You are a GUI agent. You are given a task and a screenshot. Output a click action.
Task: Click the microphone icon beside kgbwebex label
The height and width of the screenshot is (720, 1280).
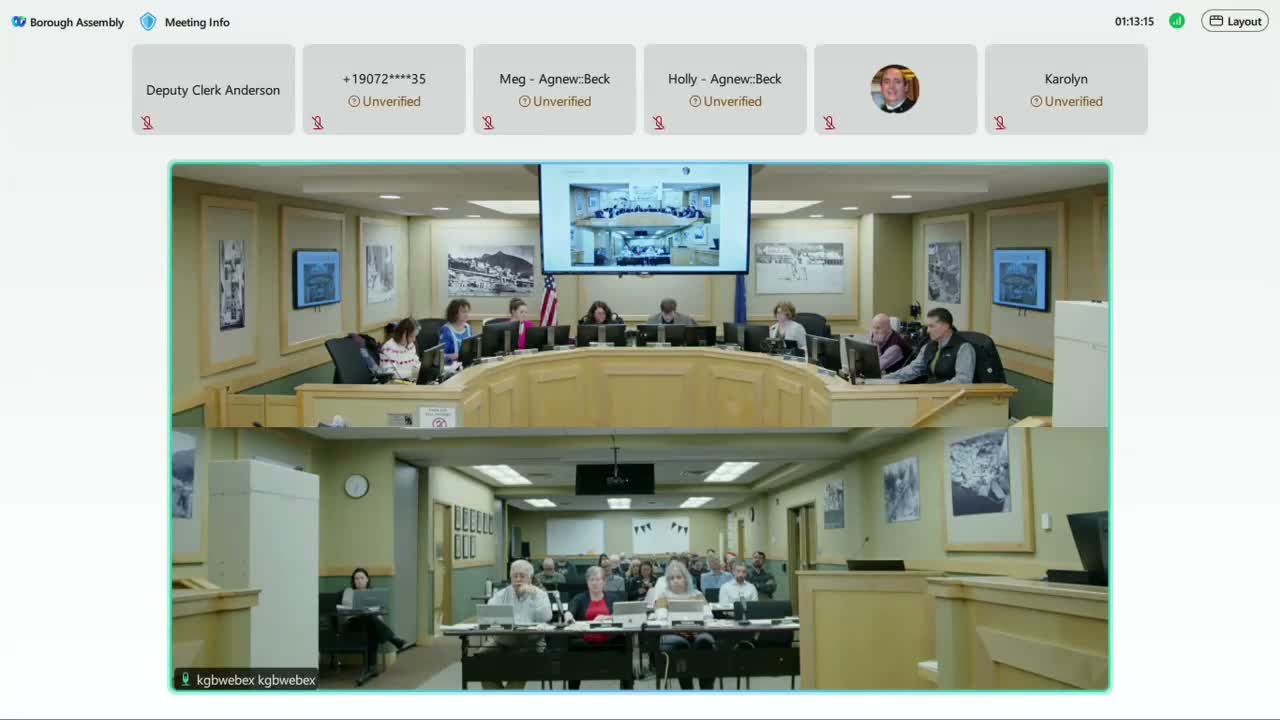(x=185, y=679)
